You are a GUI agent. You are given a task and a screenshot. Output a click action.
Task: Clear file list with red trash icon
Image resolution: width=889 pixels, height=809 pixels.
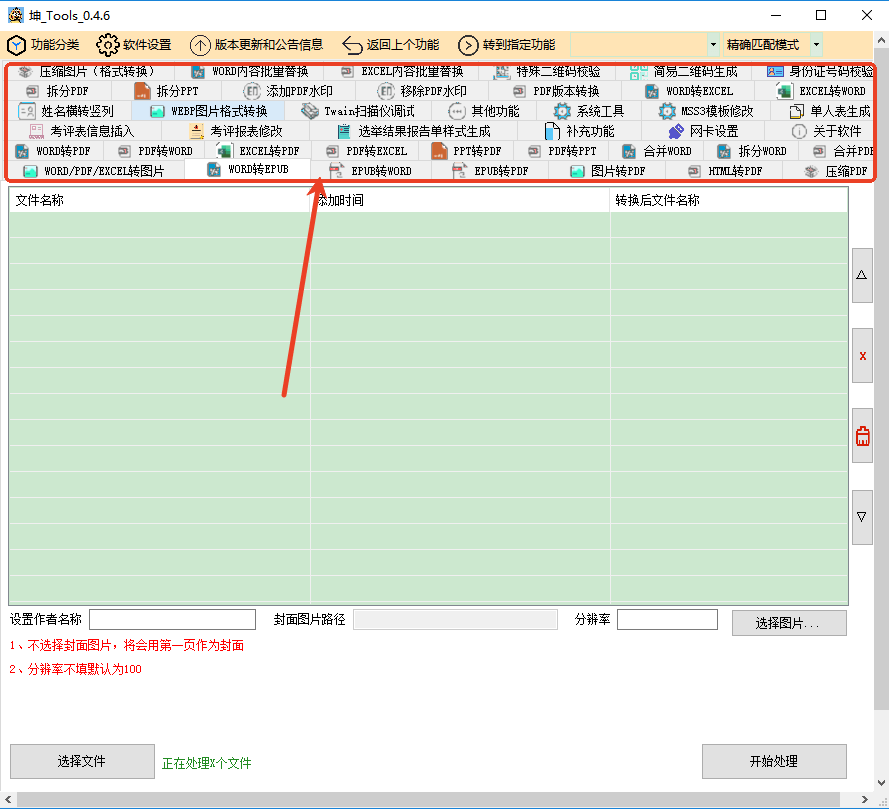pos(862,436)
